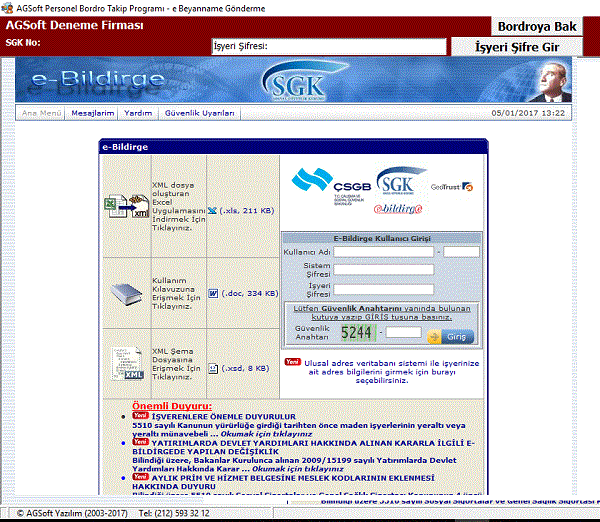600x522 pixels.
Task: Click the AGSoft Deneme Firması title
Action: 75,25
